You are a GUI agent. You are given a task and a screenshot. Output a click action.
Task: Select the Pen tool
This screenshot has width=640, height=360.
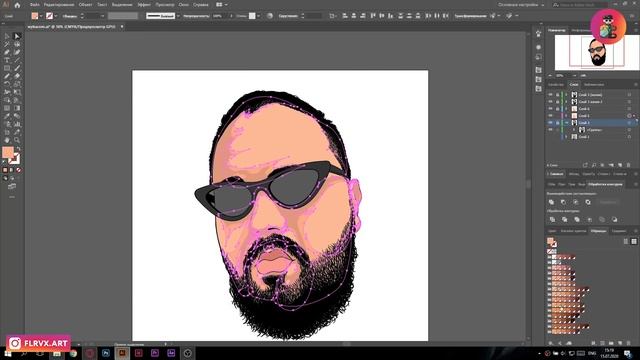tap(7, 52)
